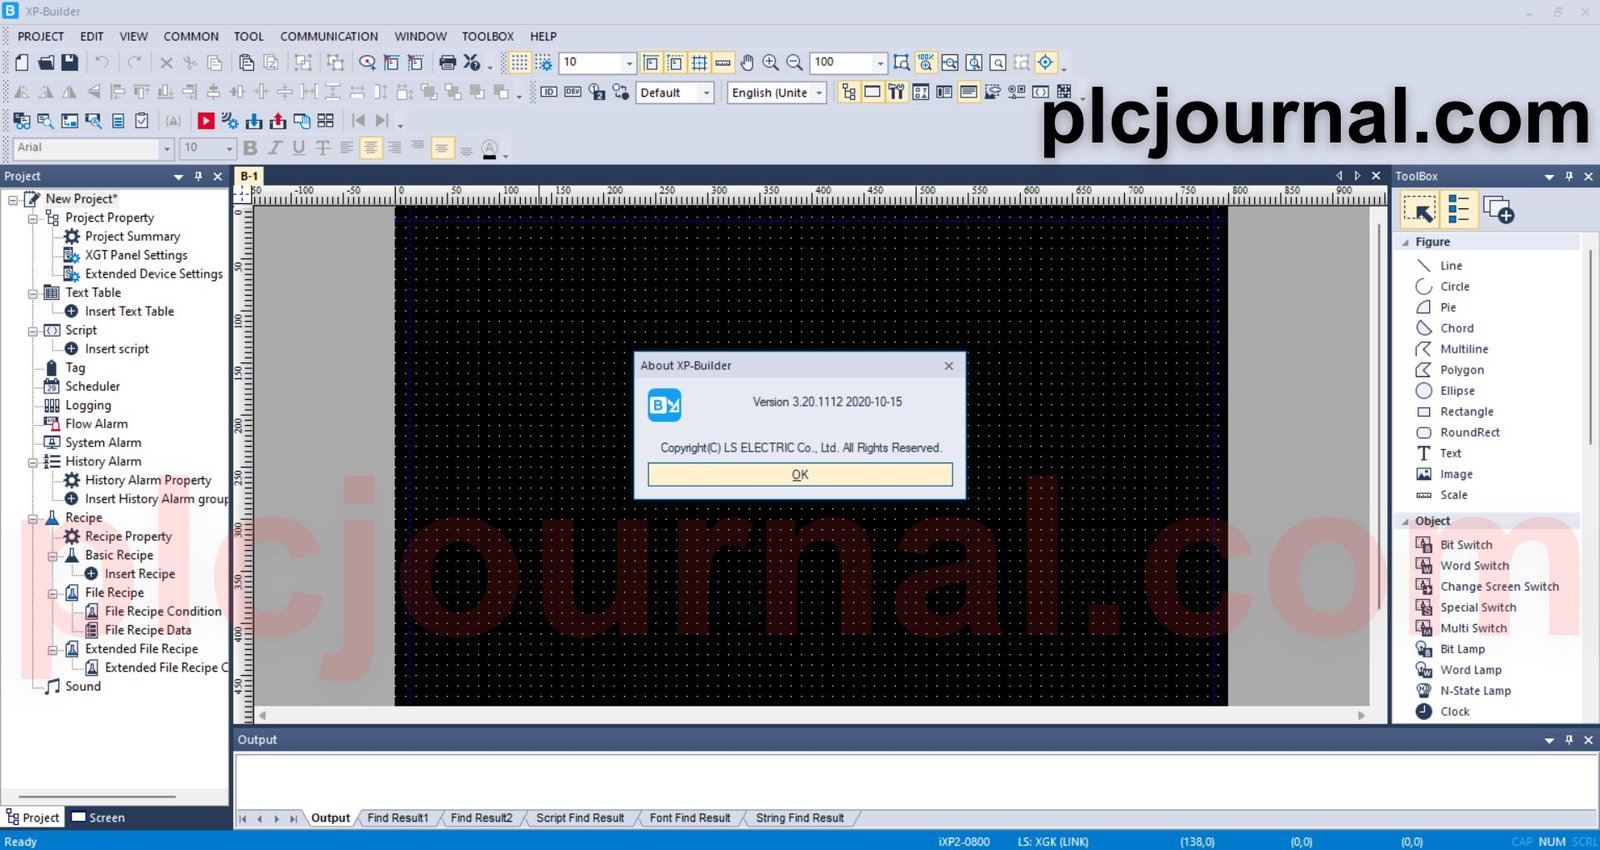Open the COMMUNICATION menu
This screenshot has height=850, width=1600.
pyautogui.click(x=329, y=36)
